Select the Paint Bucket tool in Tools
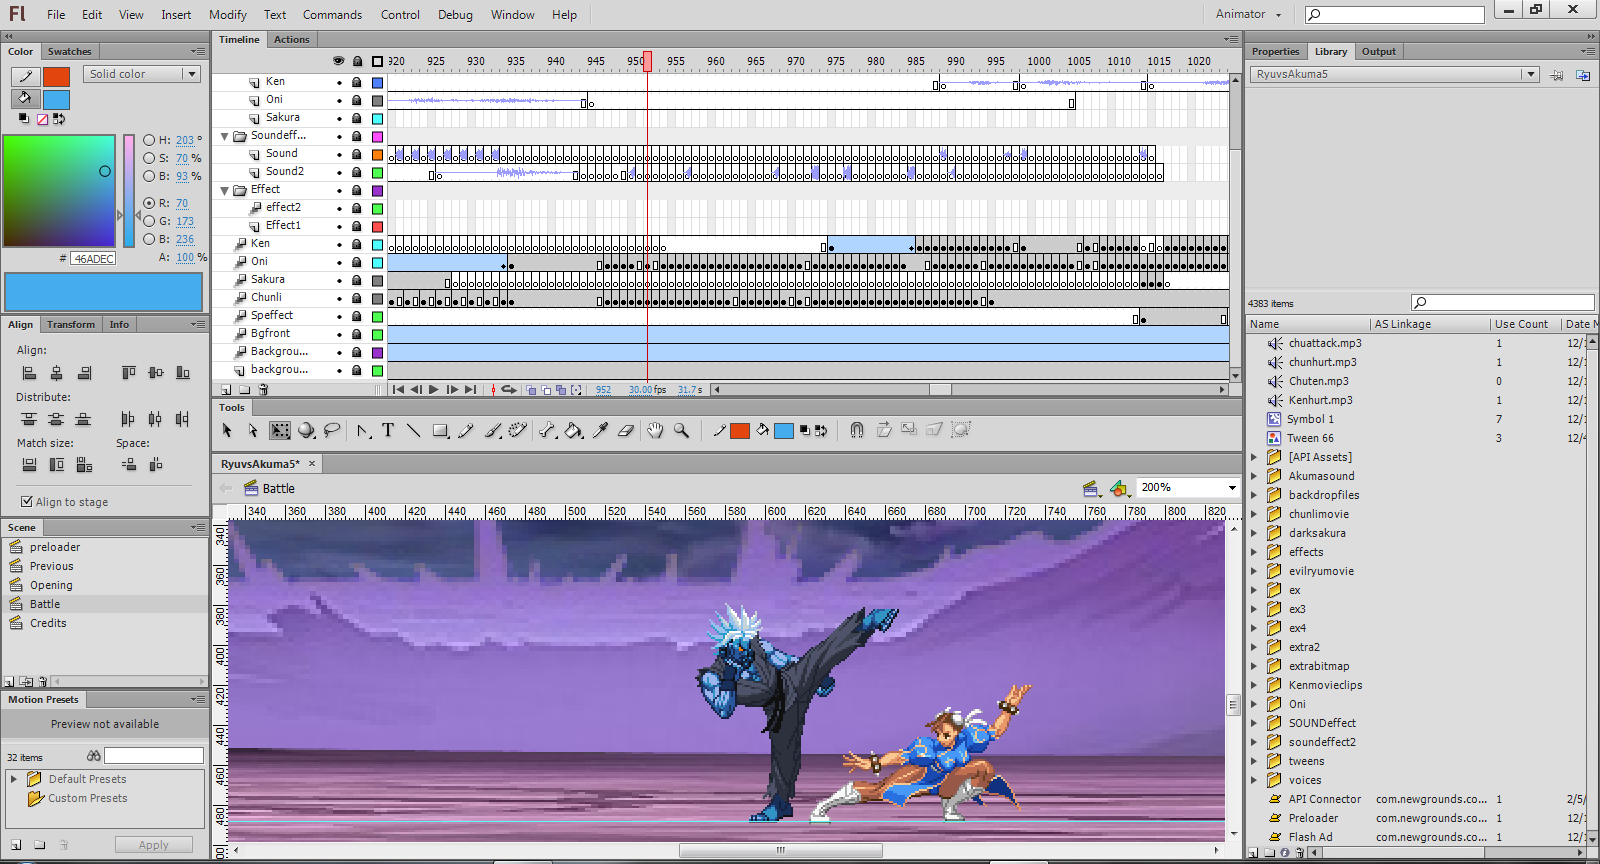1600x864 pixels. pos(573,430)
